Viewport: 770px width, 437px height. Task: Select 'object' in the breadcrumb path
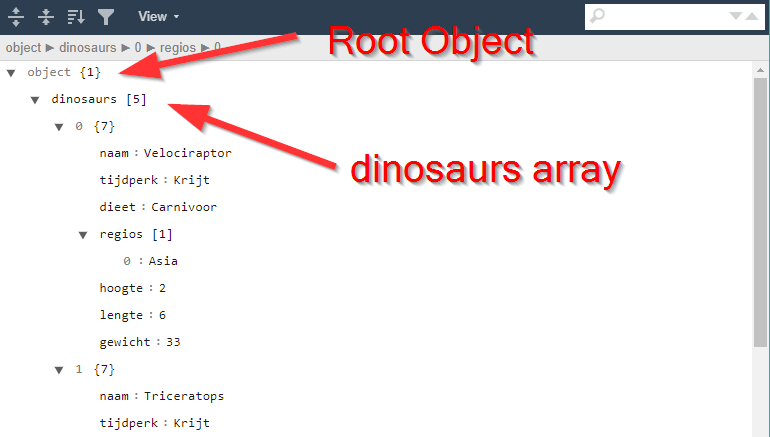click(x=24, y=48)
